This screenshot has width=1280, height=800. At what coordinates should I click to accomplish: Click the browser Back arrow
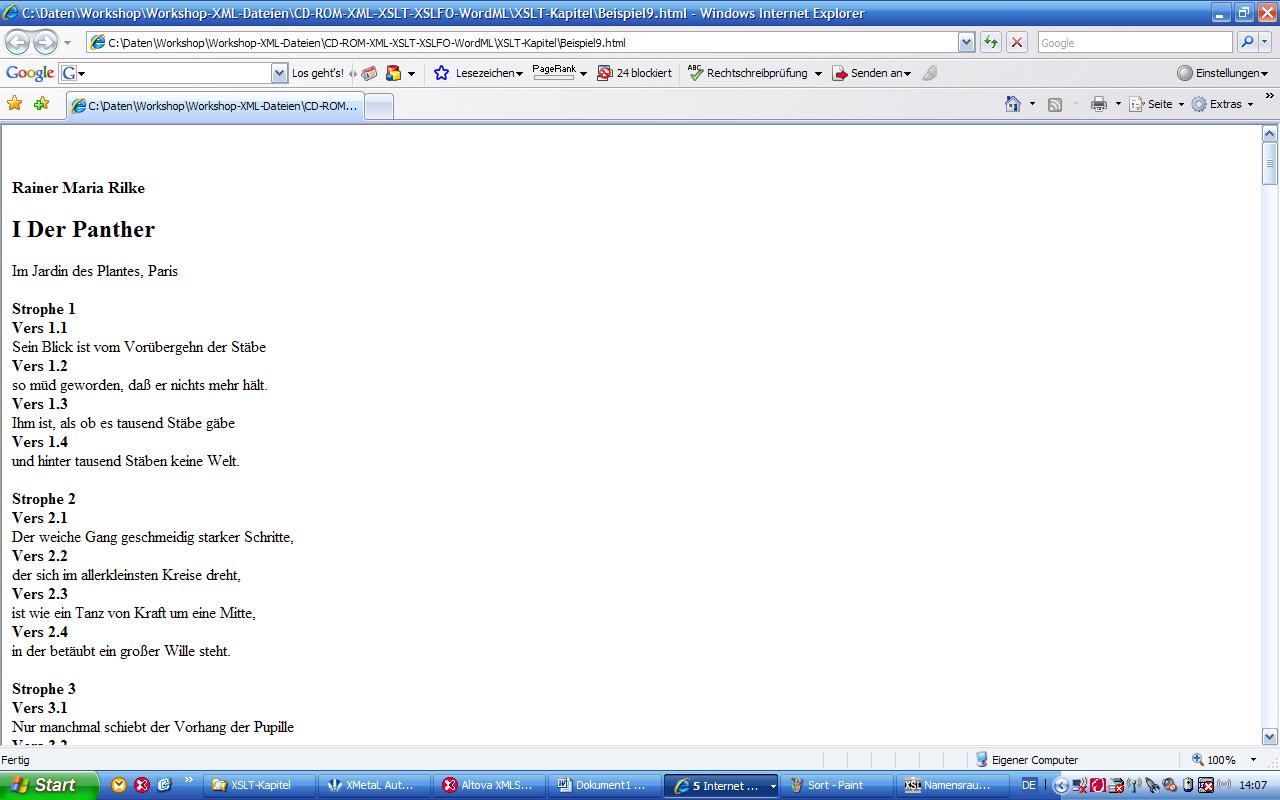click(17, 42)
